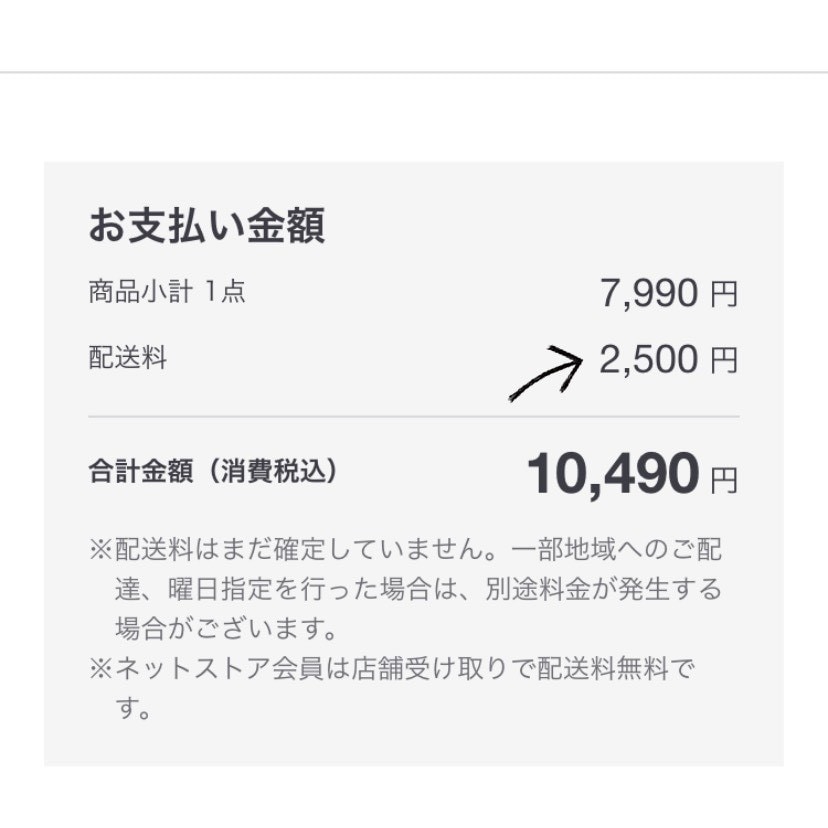
Task: Select the 商品小計 1点 label
Action: point(167,291)
